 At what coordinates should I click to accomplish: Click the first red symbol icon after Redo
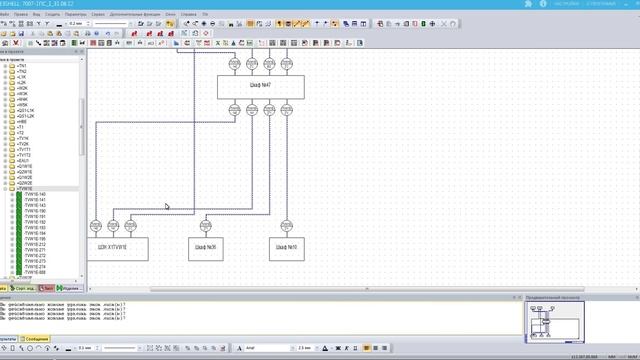pyautogui.click(x=134, y=33)
